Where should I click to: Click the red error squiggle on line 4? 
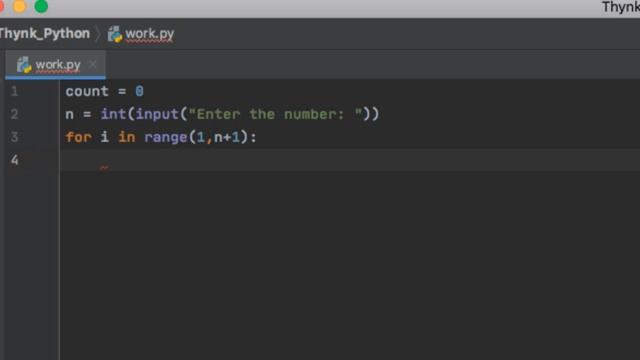point(104,167)
